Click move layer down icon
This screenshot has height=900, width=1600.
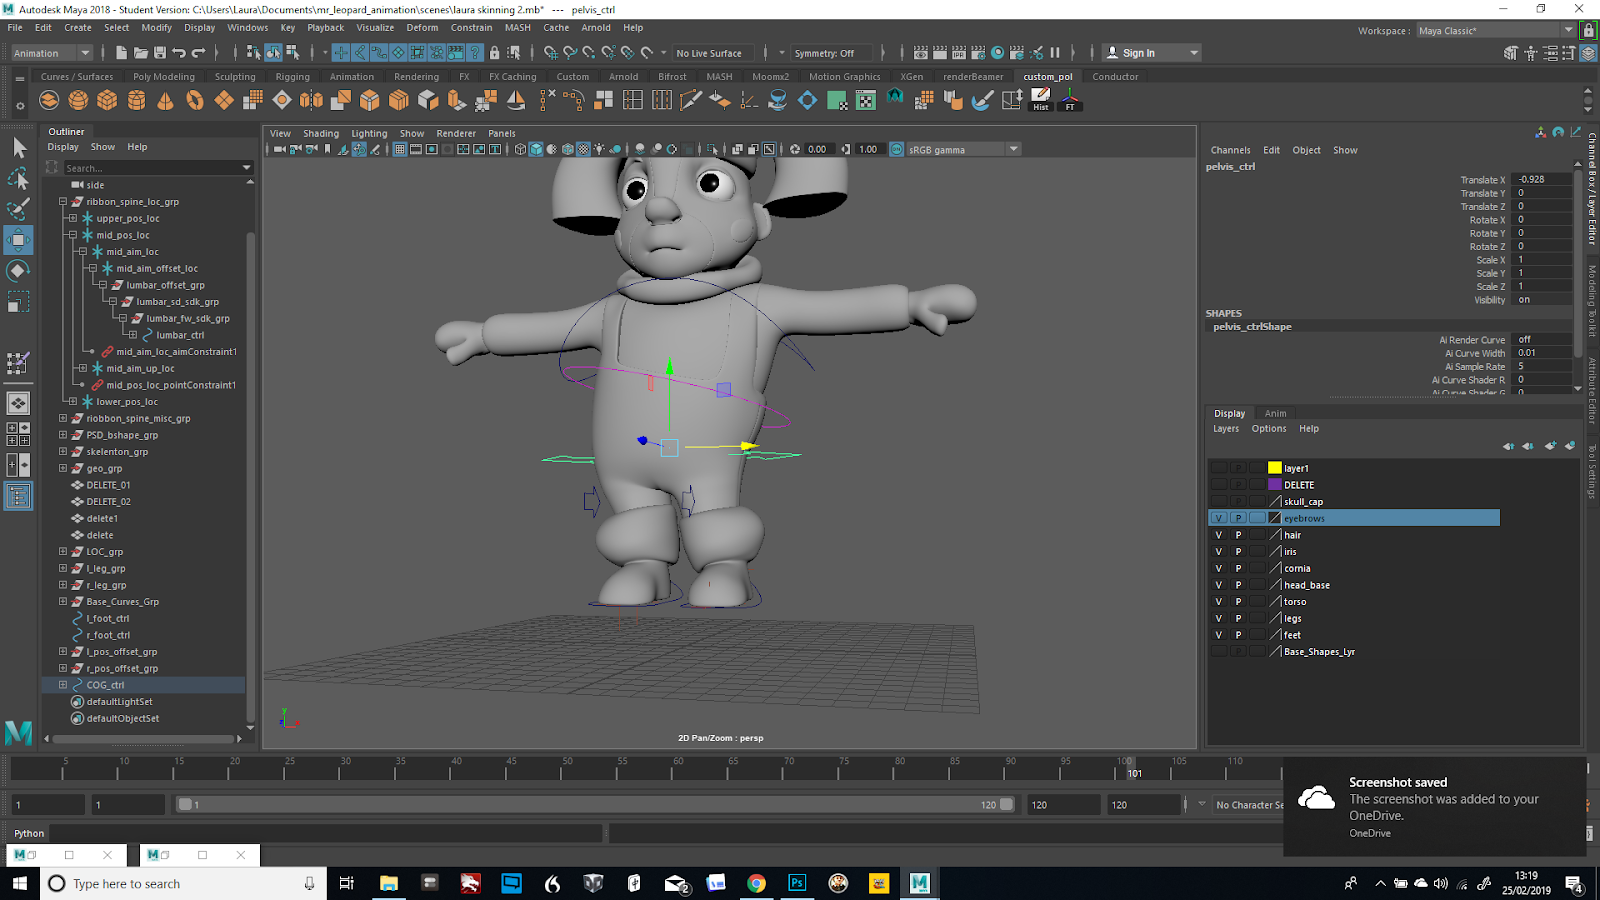tap(1528, 446)
